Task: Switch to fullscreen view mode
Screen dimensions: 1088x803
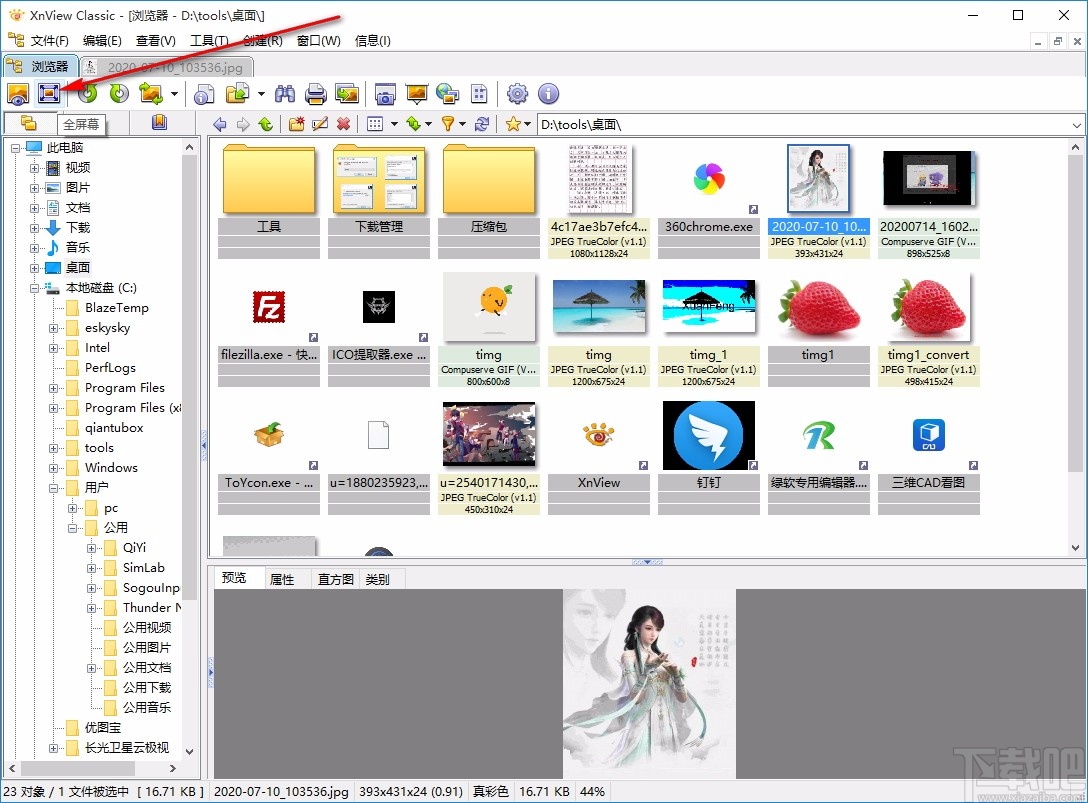Action: click(x=49, y=93)
